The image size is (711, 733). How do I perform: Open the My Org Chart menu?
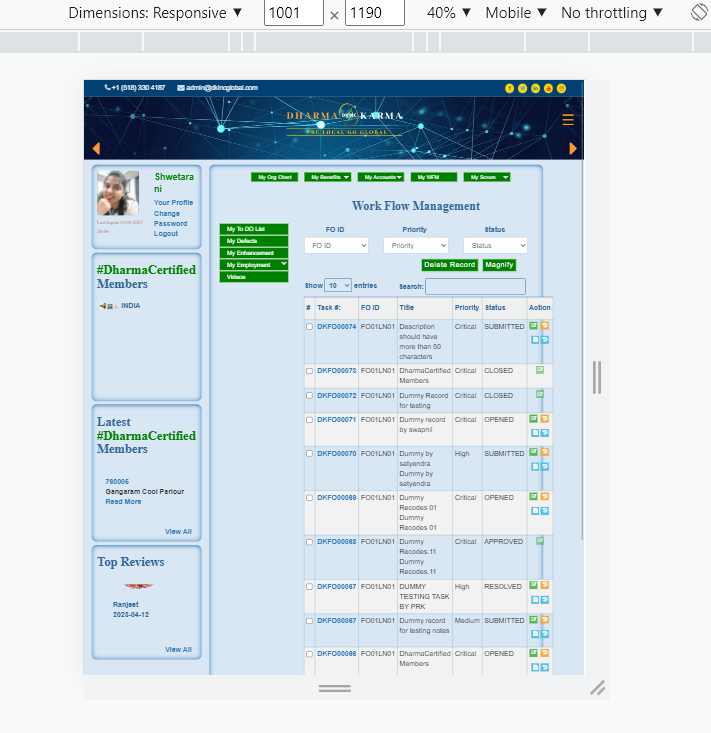click(x=275, y=177)
